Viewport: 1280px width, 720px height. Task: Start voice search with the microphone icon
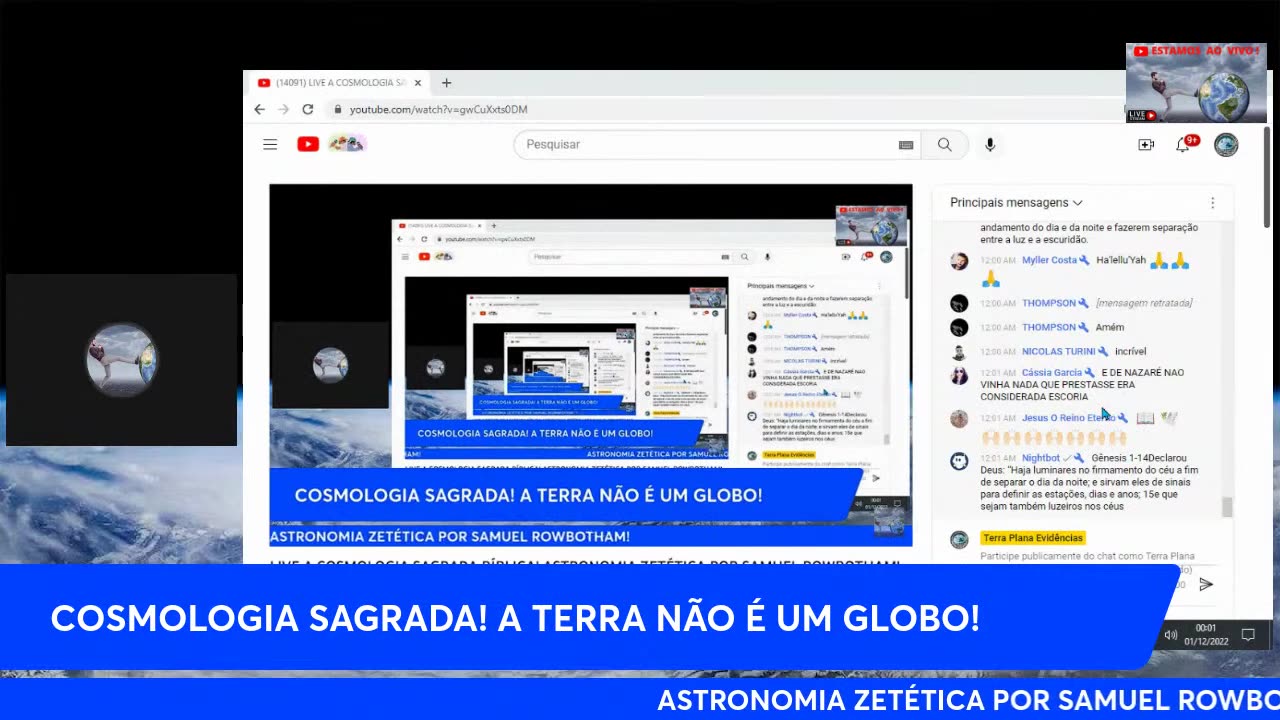[x=990, y=145]
